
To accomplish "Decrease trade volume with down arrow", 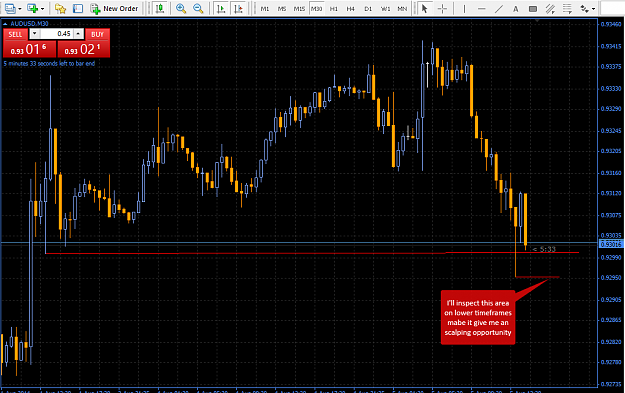I will 34,34.
